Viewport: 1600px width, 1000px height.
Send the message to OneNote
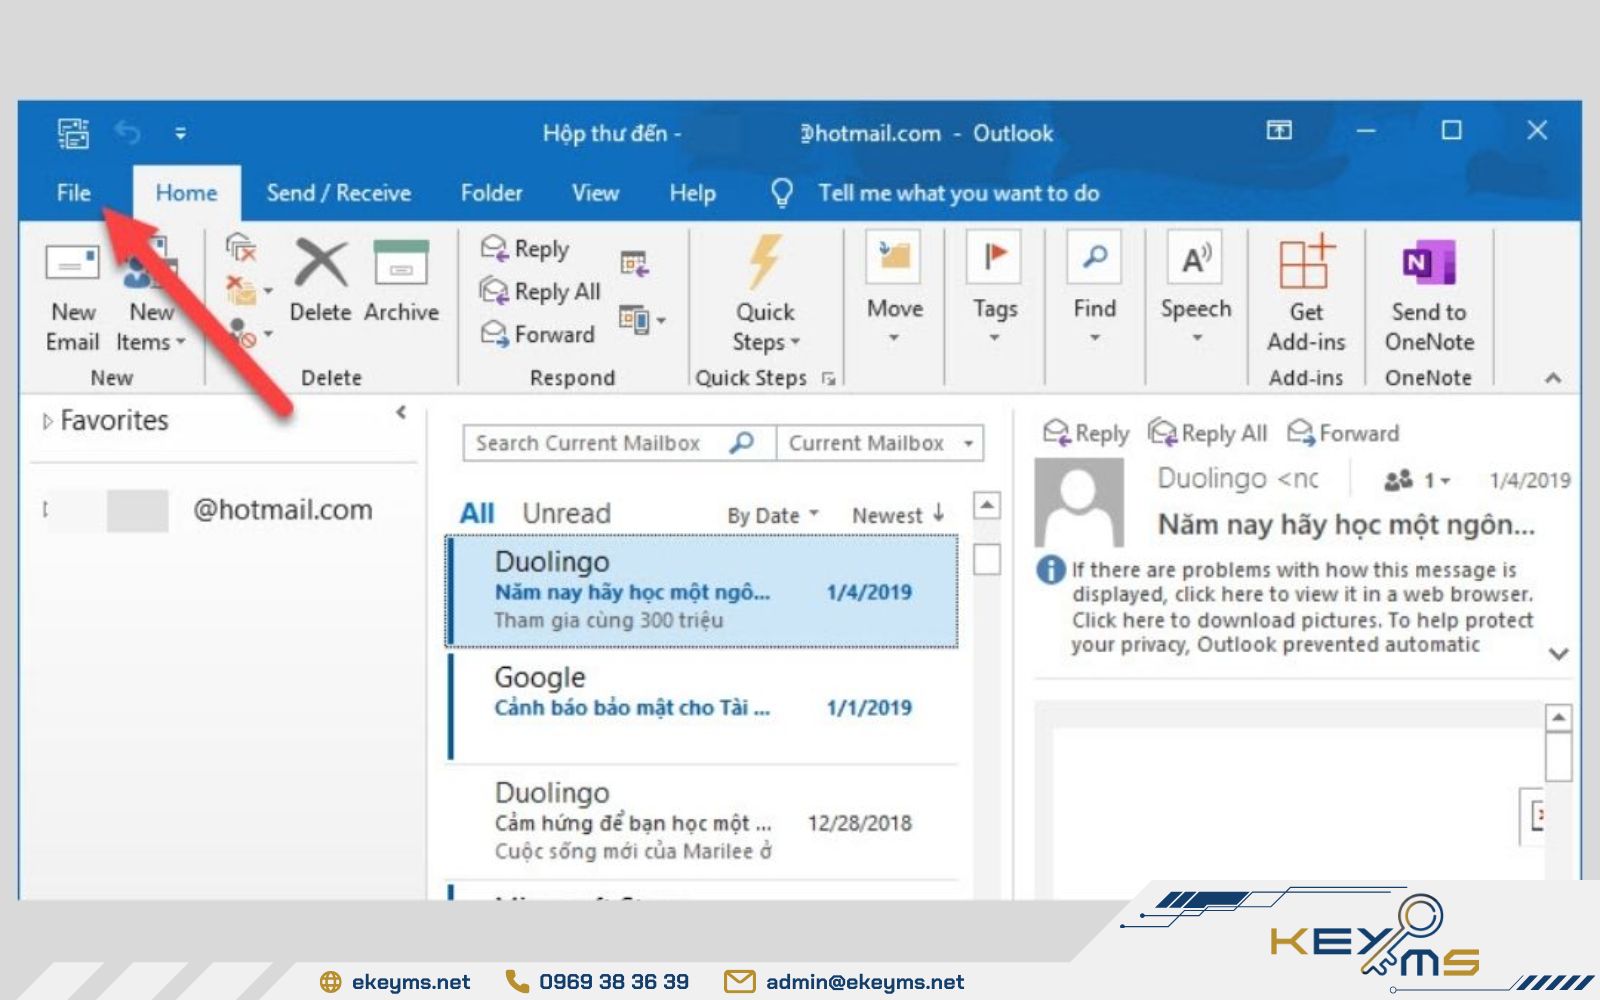click(x=1429, y=295)
